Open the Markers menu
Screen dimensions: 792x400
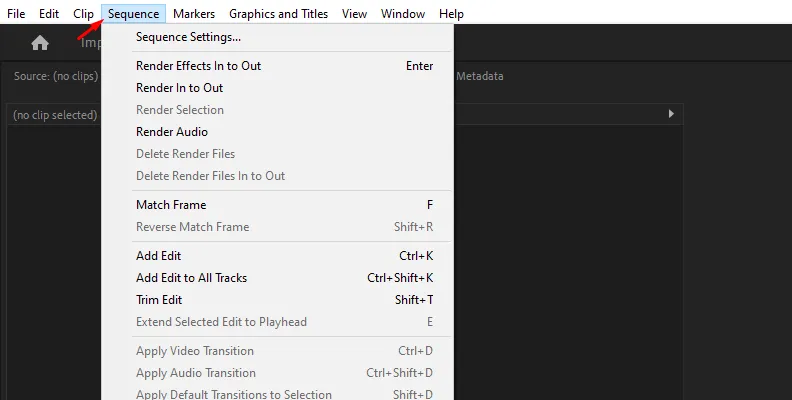tap(193, 14)
